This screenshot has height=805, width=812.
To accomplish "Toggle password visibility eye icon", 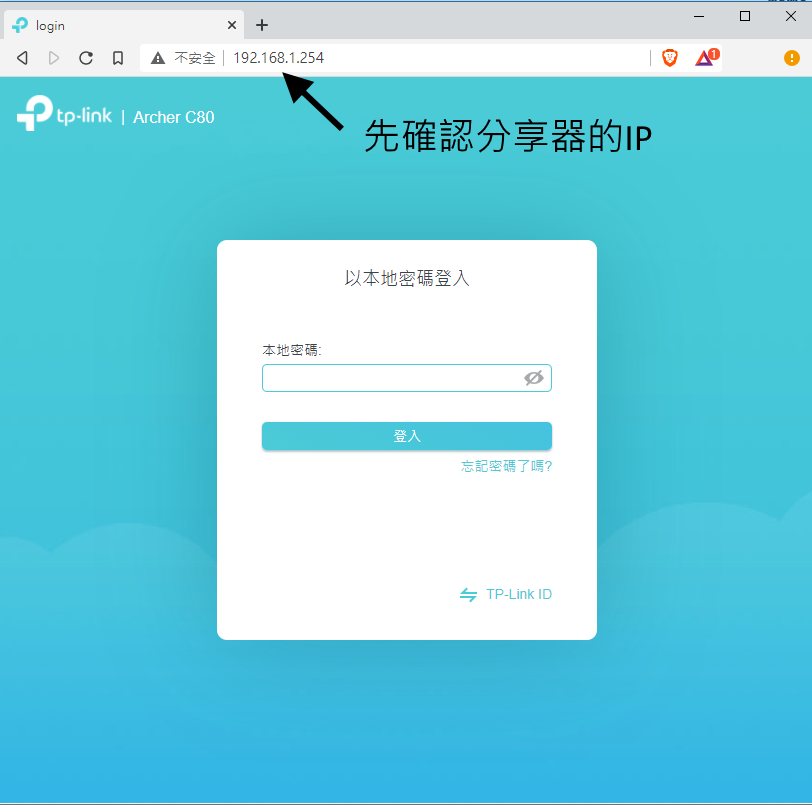I will 533,378.
